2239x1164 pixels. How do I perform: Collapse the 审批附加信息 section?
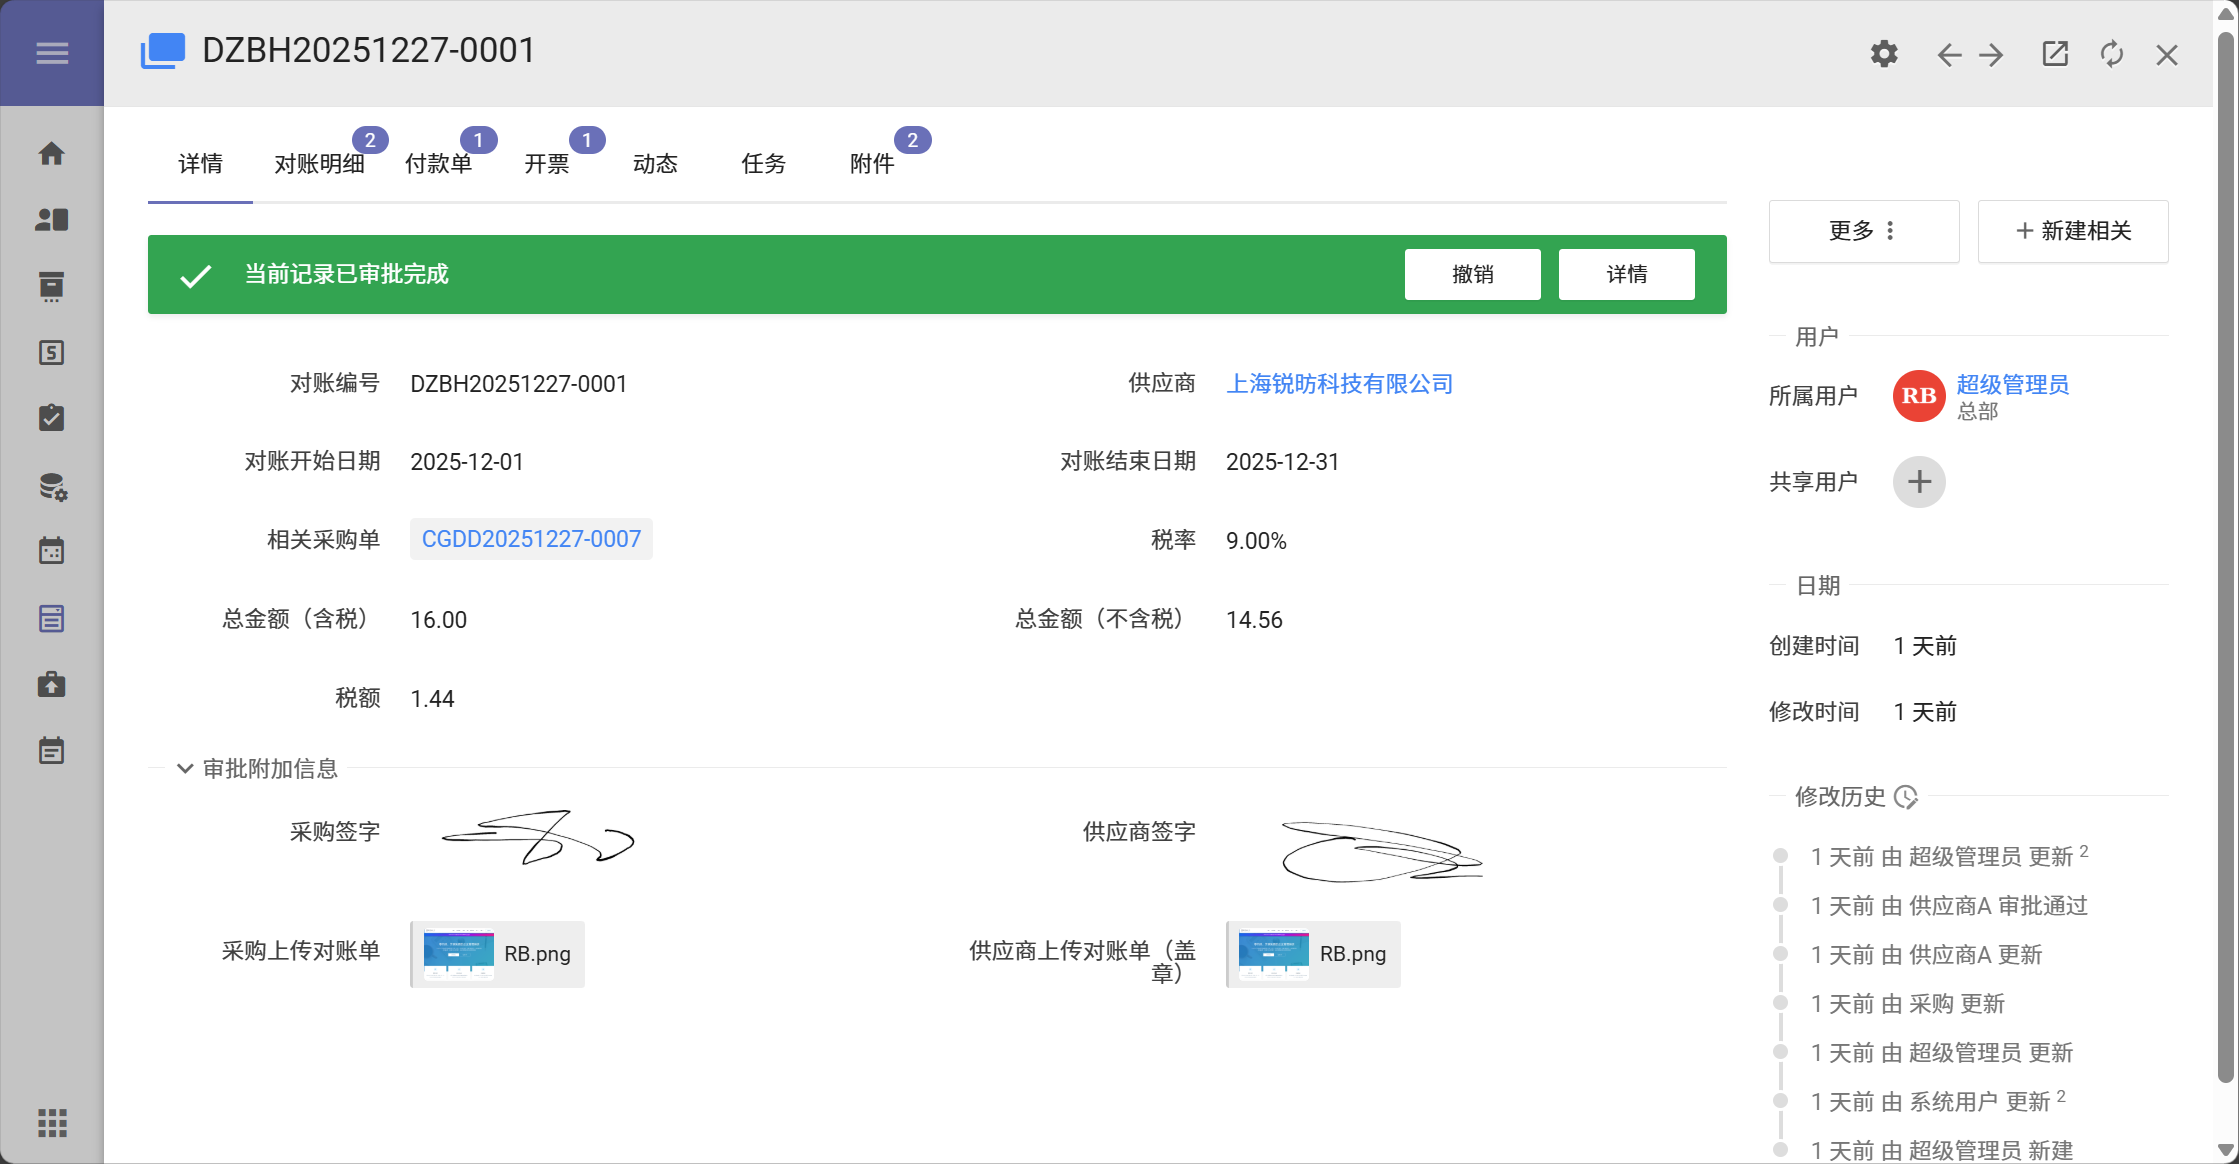tap(185, 768)
